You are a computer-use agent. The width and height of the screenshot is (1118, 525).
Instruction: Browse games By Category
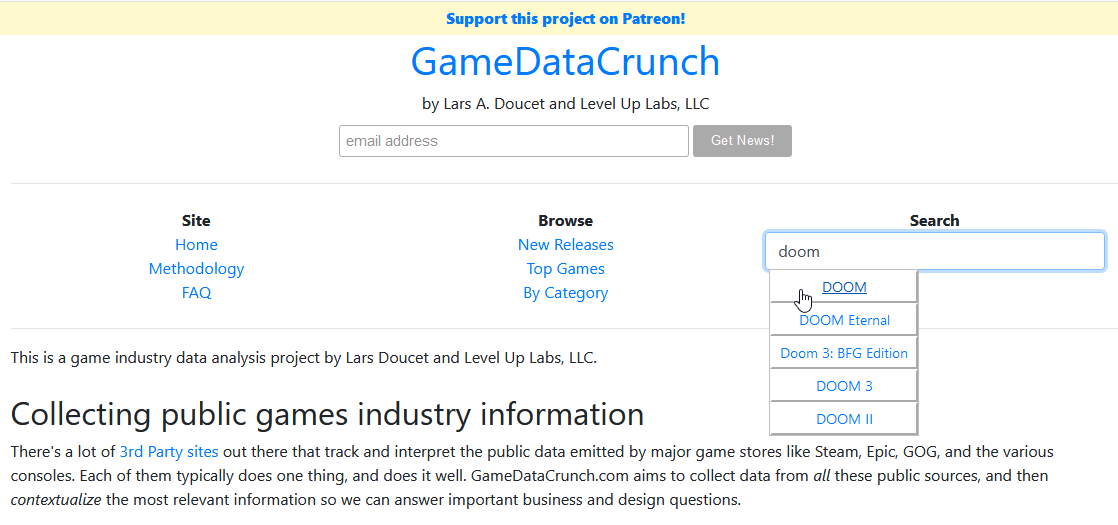click(565, 293)
